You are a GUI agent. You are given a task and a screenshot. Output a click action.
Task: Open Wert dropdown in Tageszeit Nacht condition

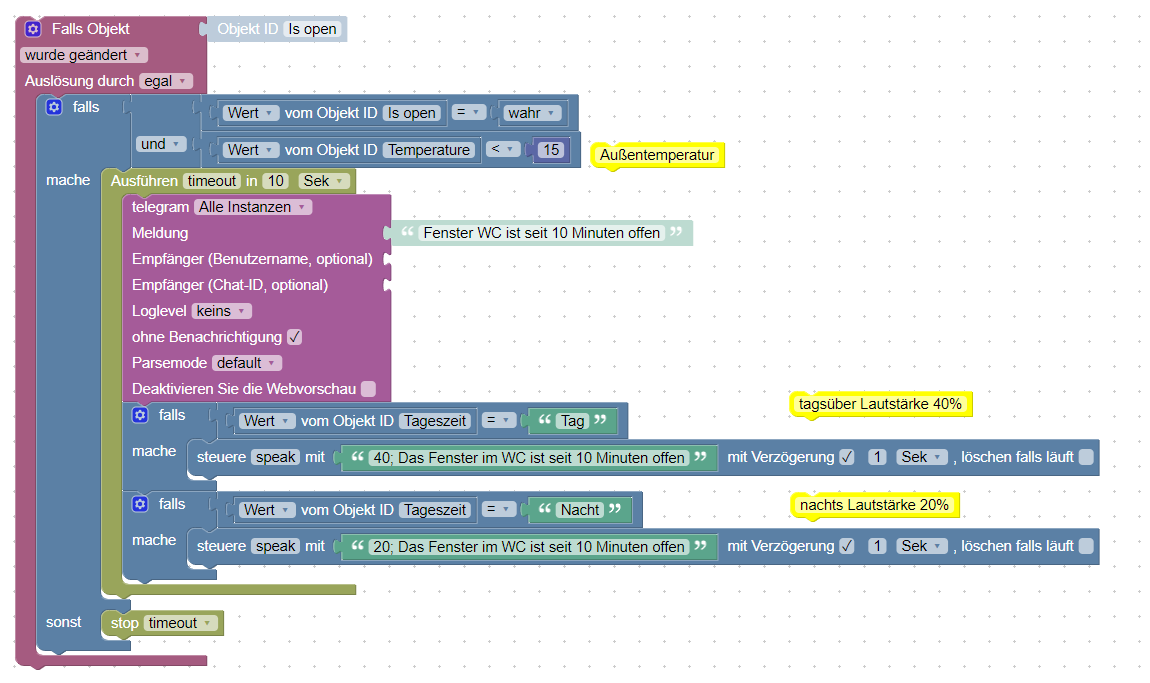click(x=267, y=510)
